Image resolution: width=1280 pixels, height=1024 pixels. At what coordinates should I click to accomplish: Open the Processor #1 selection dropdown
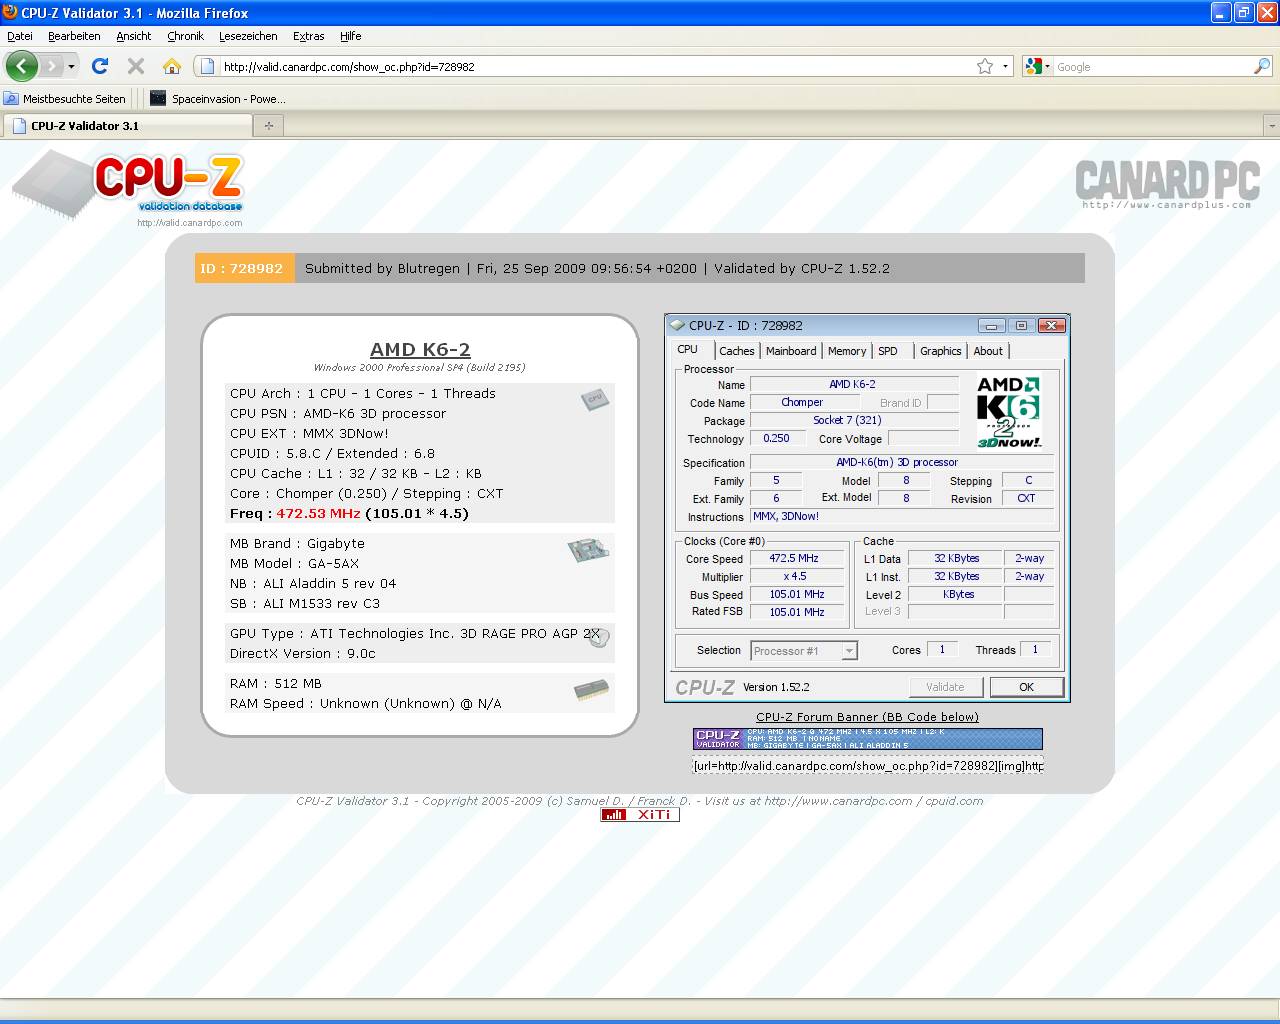[x=804, y=650]
